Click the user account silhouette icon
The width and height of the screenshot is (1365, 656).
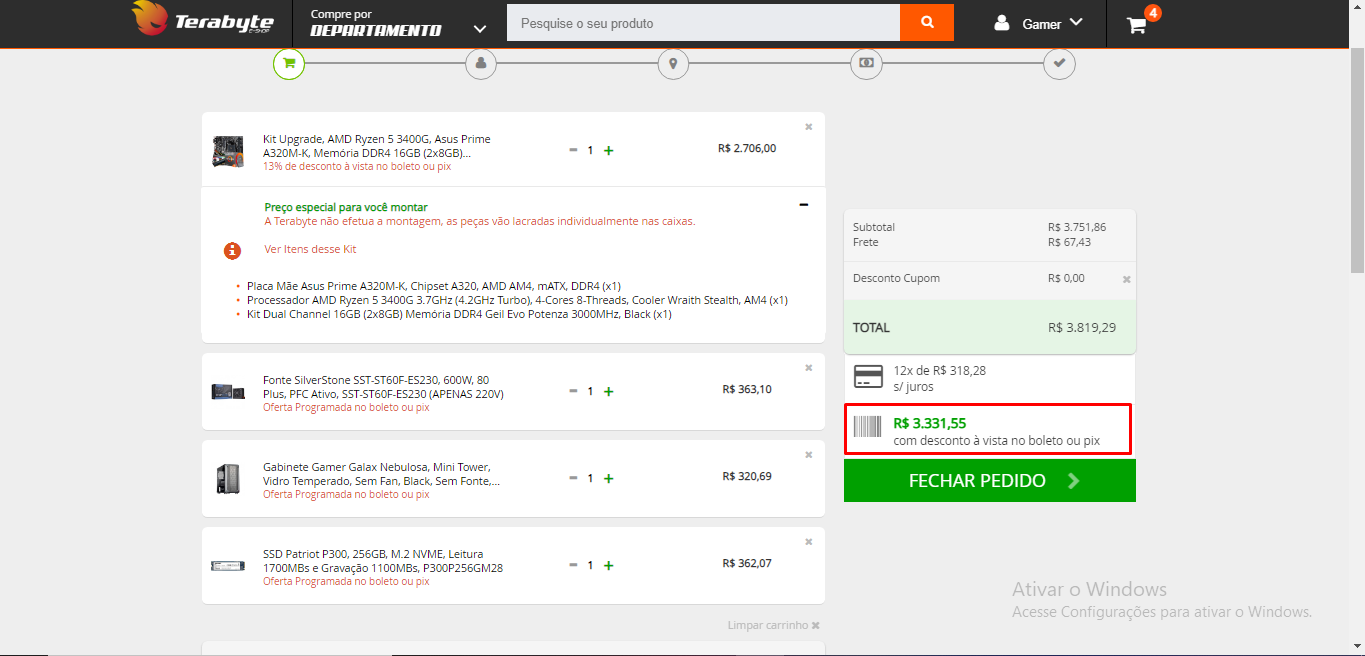[x=1002, y=22]
